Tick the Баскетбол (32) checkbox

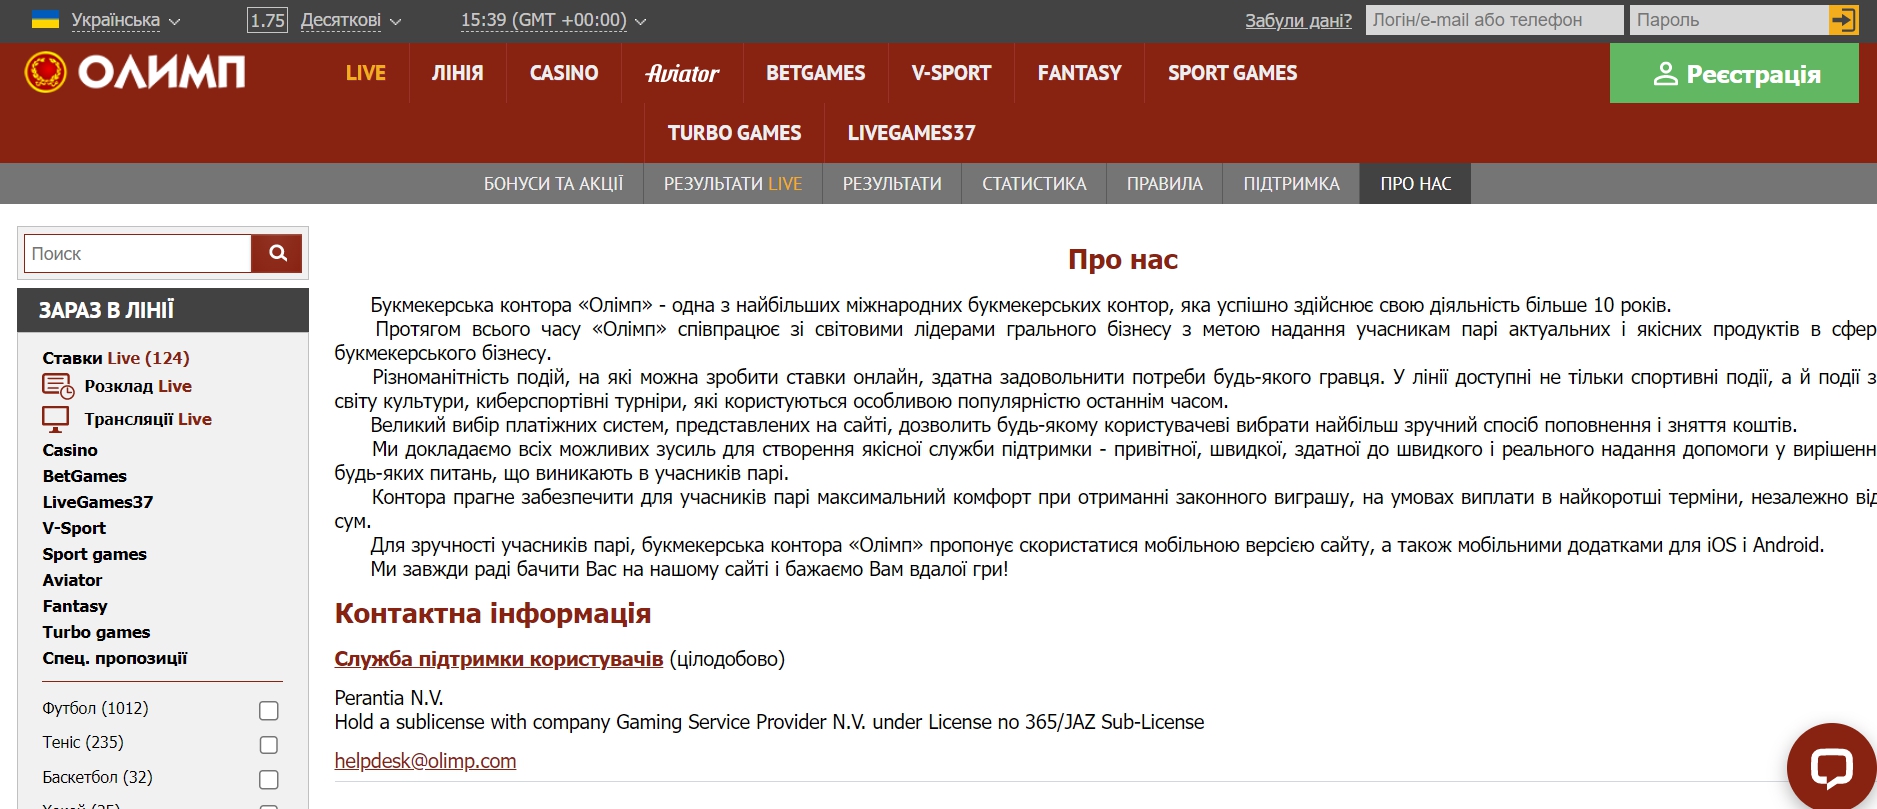point(269,779)
